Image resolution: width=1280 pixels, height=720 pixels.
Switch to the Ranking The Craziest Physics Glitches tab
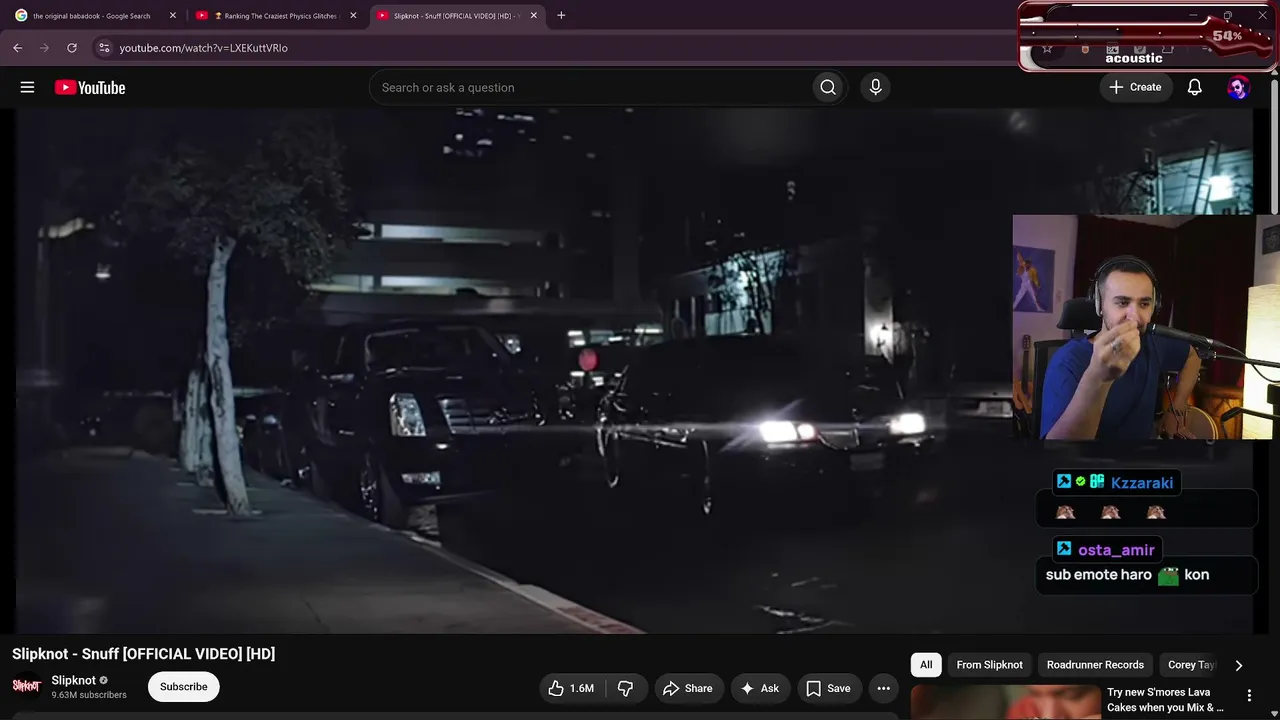[276, 15]
